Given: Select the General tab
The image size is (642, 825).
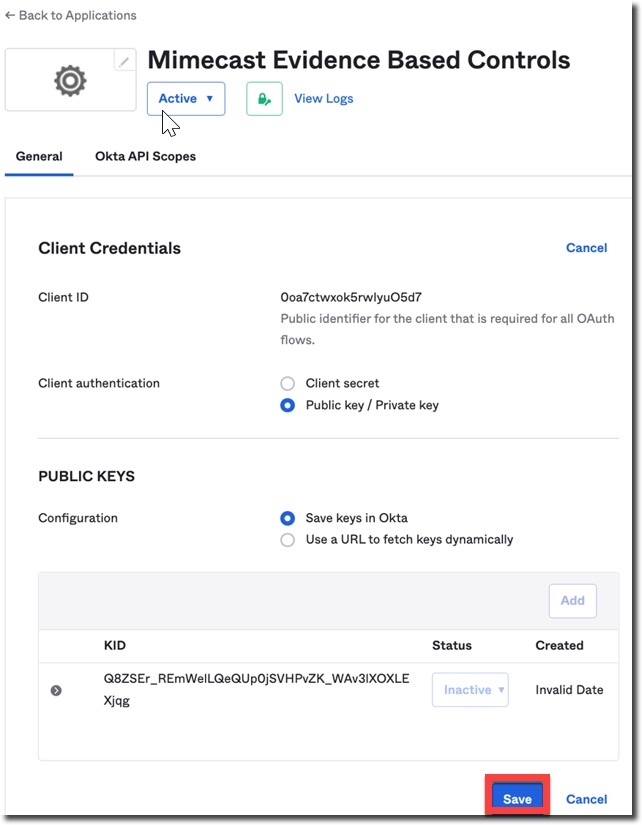Looking at the screenshot, I should 39,156.
